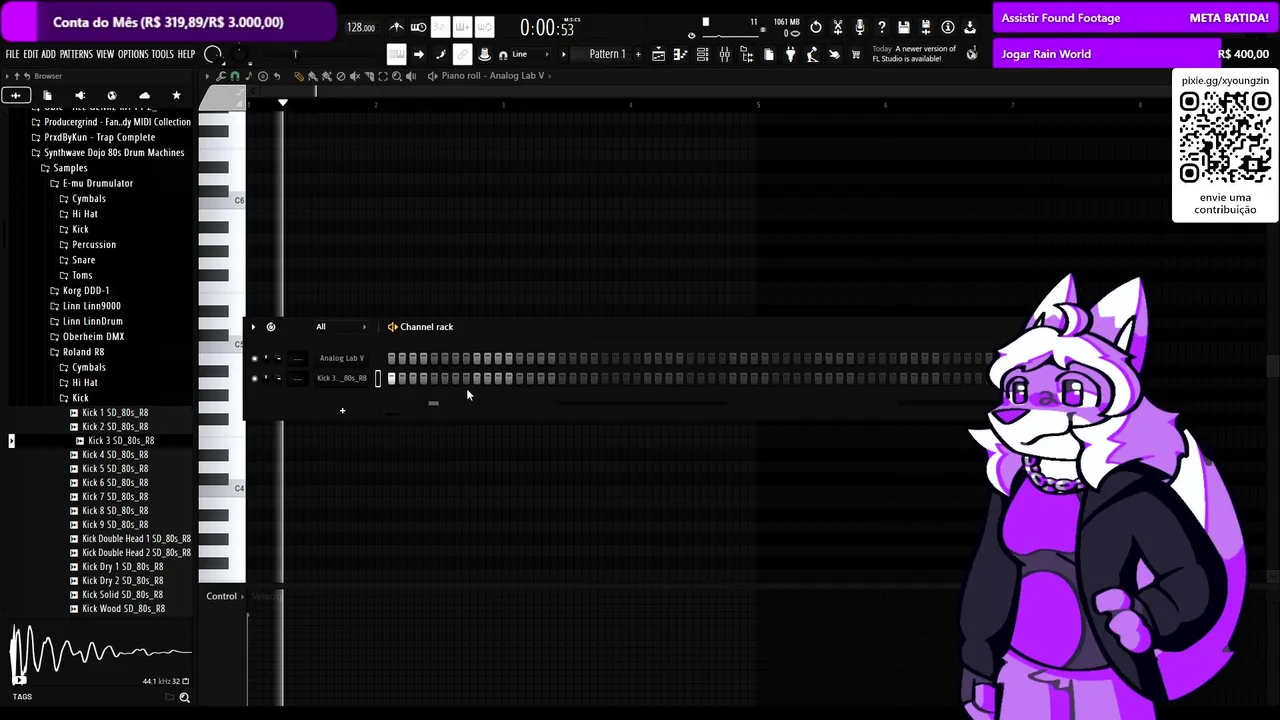Open the FILE menu
The height and width of the screenshot is (720, 1280).
point(12,54)
